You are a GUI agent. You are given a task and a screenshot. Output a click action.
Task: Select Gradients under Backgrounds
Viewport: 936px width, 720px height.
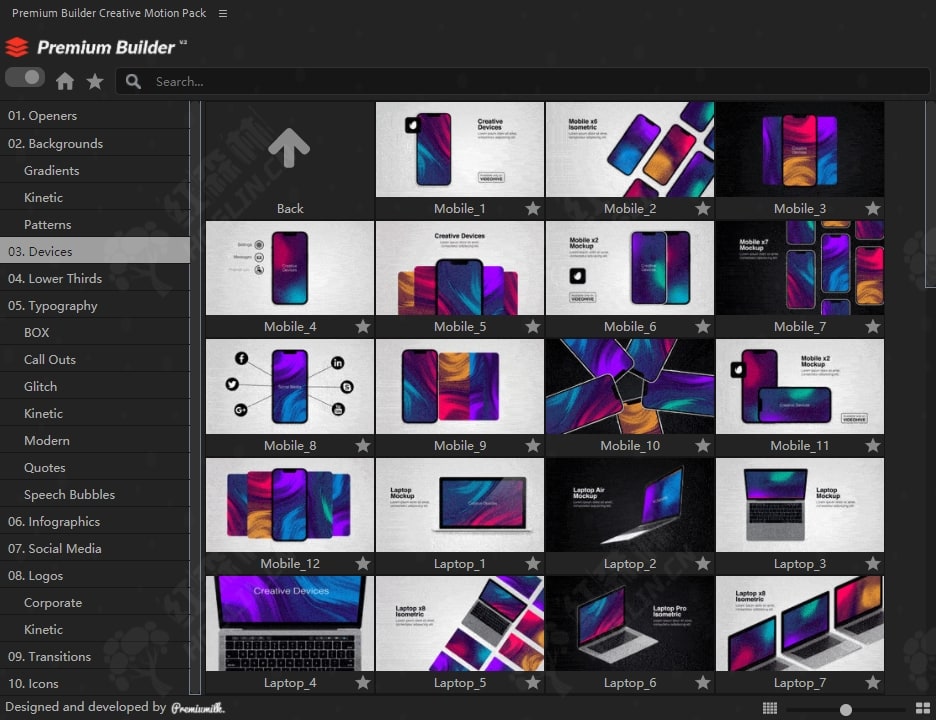tap(95, 170)
